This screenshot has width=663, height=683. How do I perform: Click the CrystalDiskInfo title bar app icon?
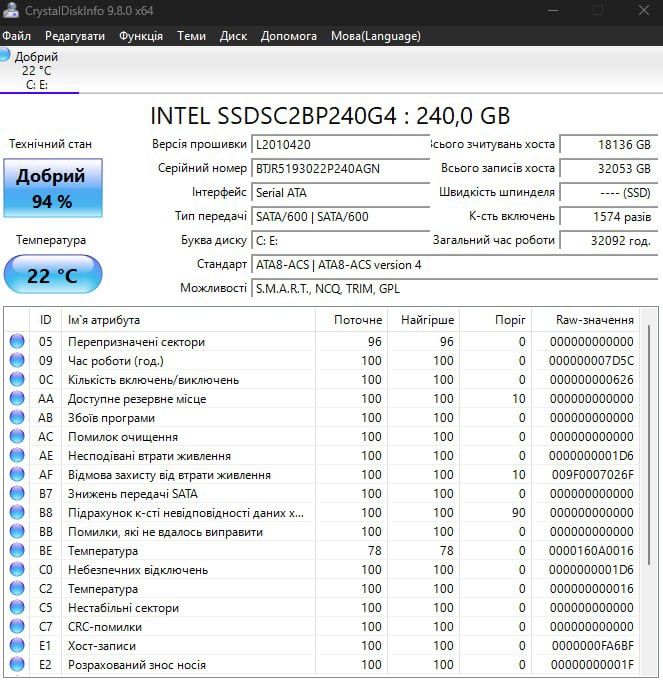(10, 10)
